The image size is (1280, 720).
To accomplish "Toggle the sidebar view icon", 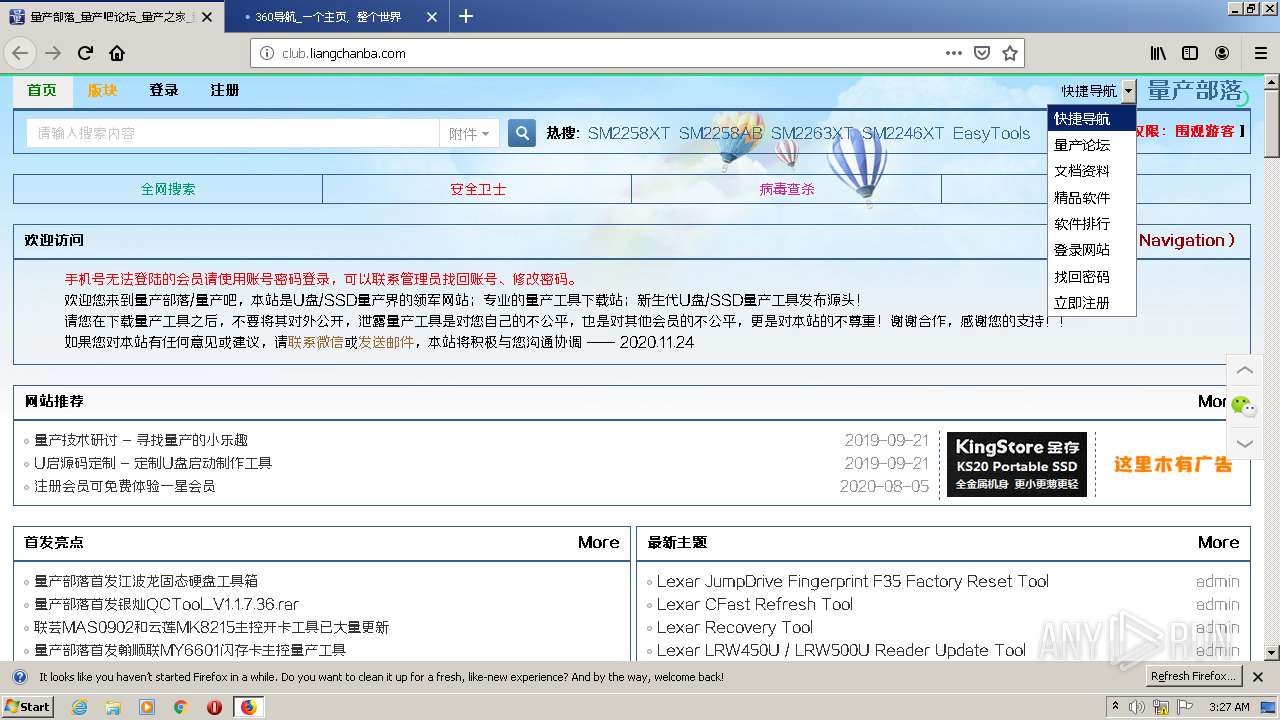I will tap(1190, 53).
